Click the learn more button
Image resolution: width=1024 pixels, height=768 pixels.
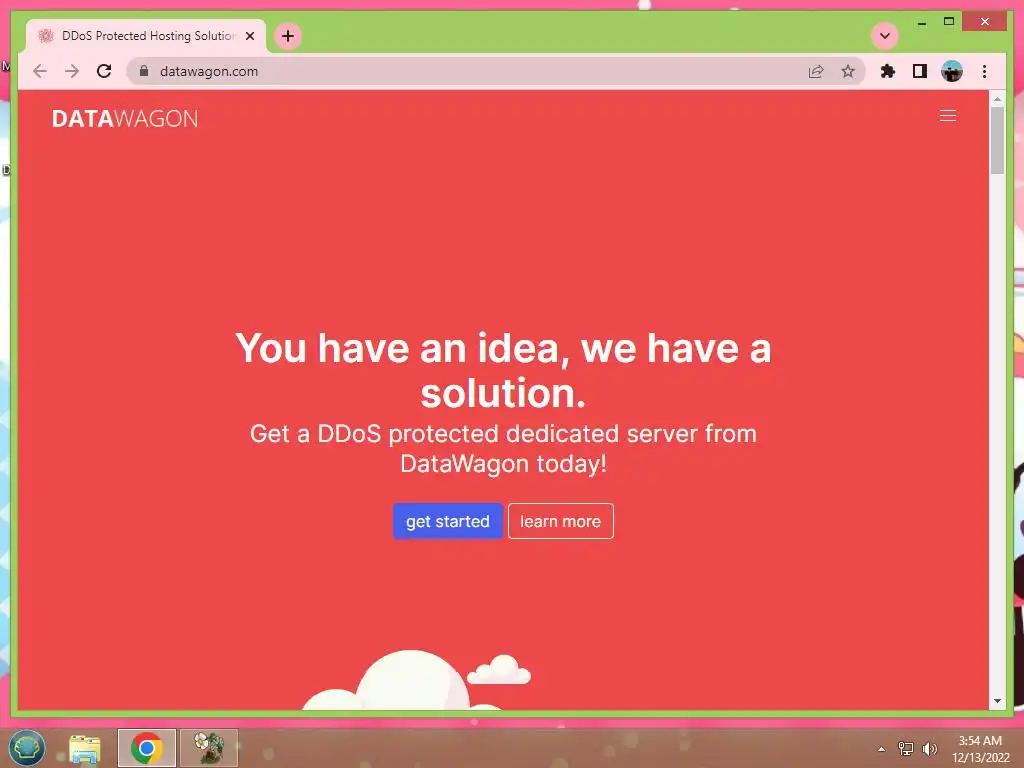(x=560, y=521)
